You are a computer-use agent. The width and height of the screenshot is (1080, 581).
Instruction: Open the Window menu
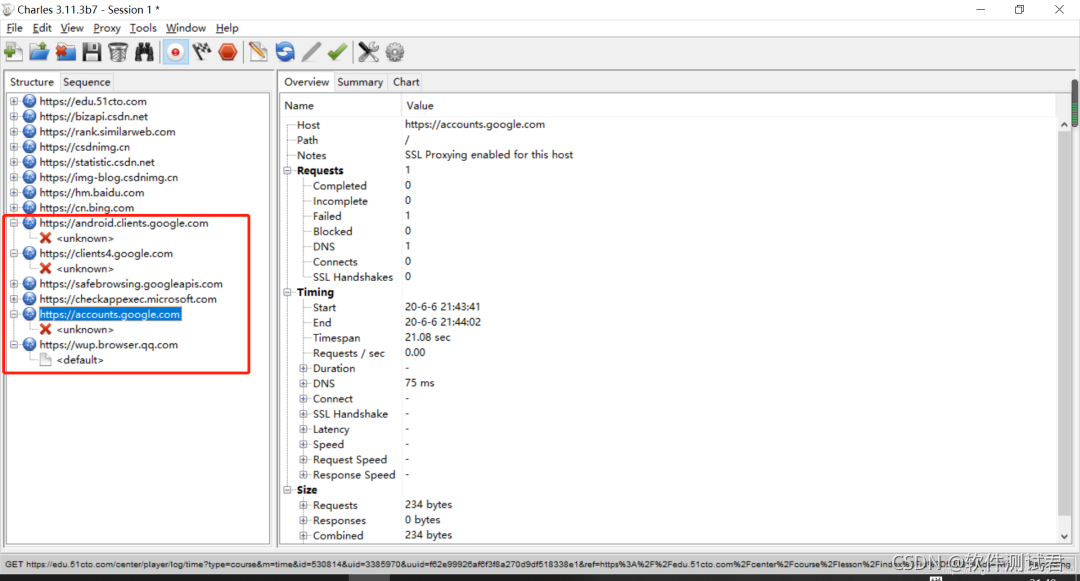coord(186,28)
